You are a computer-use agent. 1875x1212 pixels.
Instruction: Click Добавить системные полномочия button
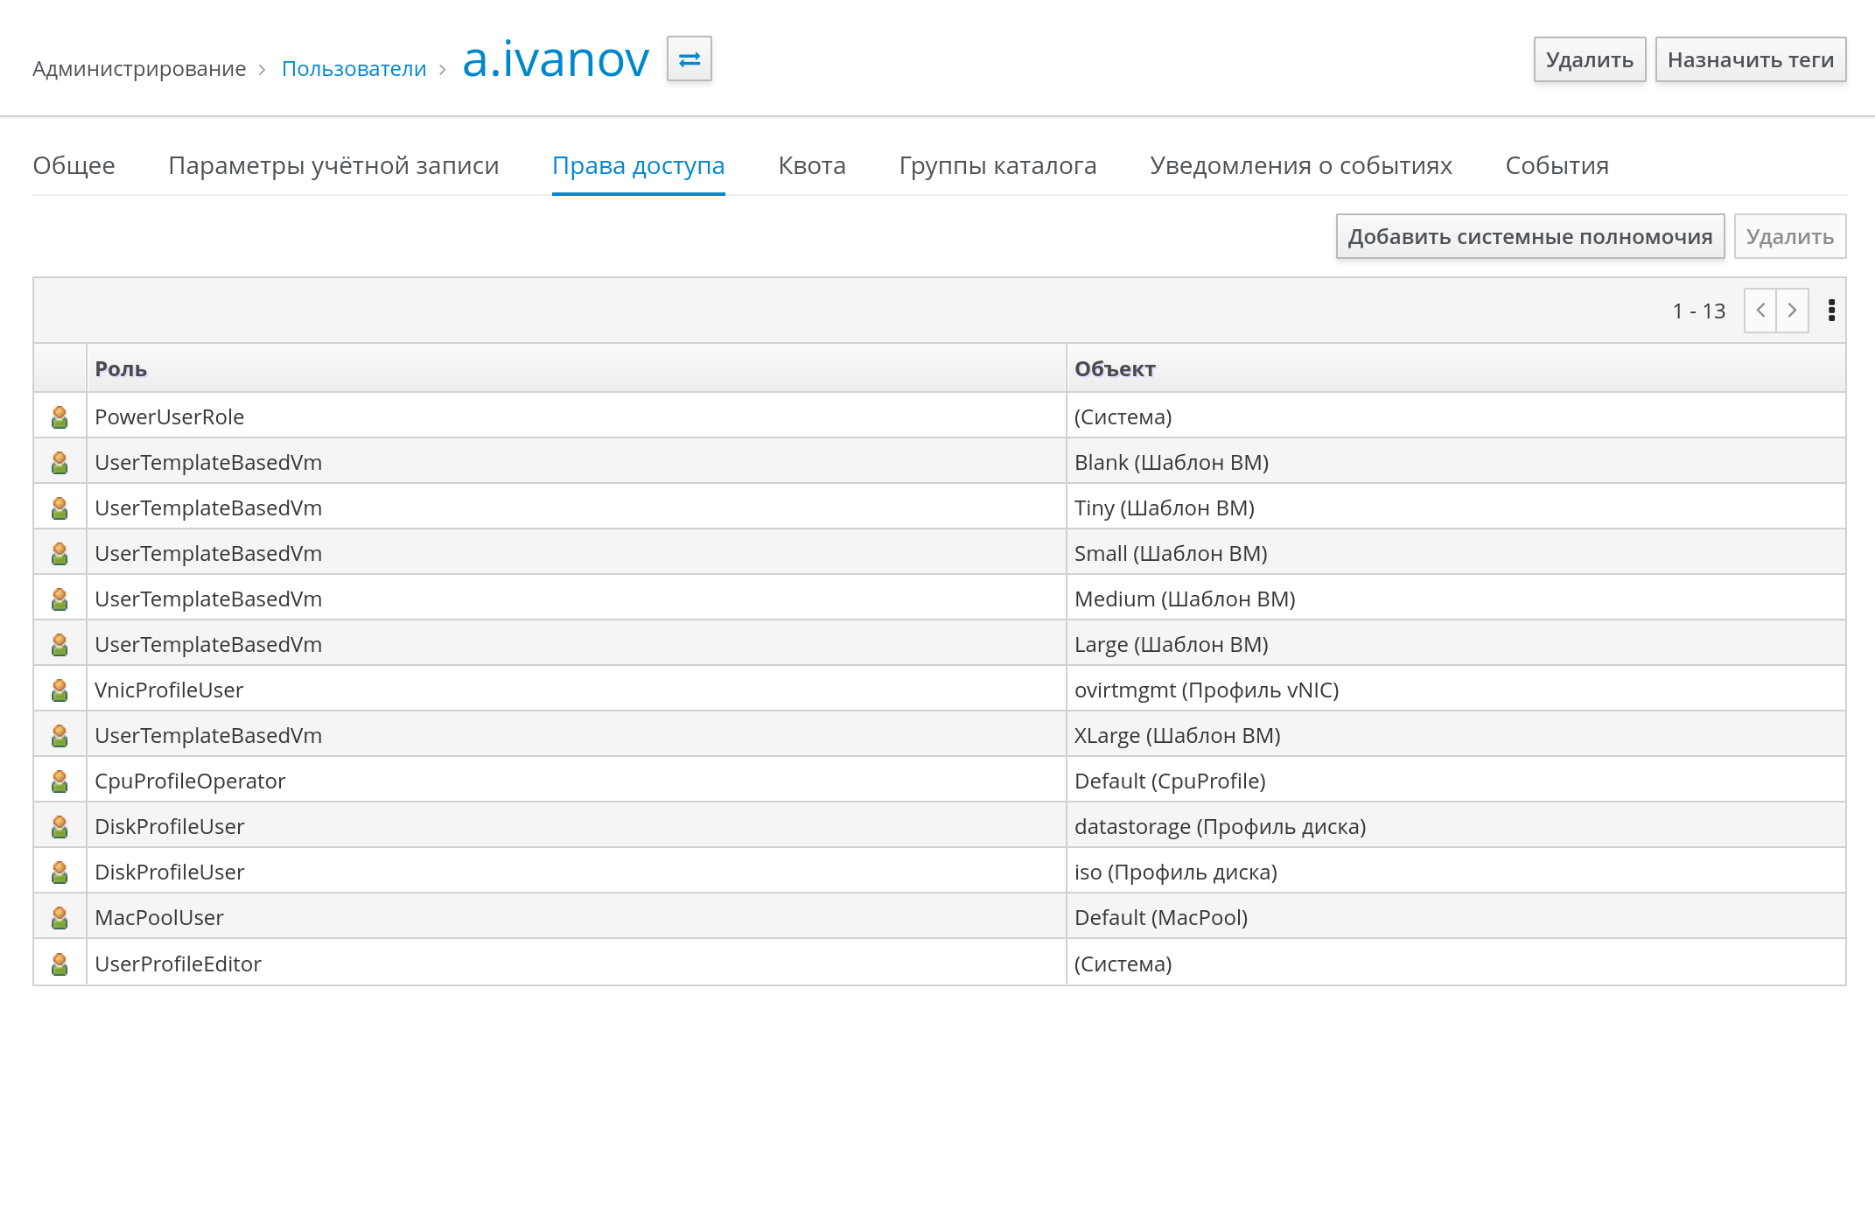coord(1529,237)
